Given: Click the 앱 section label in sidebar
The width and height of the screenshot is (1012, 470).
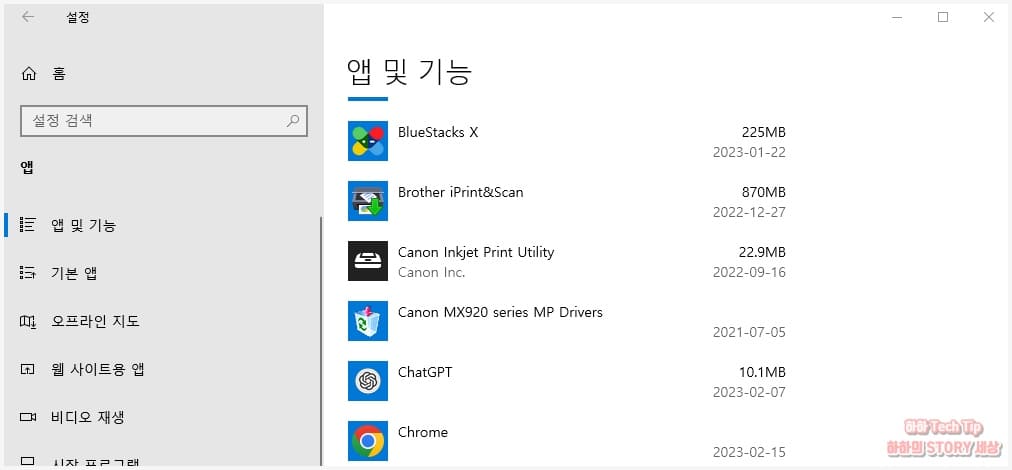Looking at the screenshot, I should [x=27, y=169].
